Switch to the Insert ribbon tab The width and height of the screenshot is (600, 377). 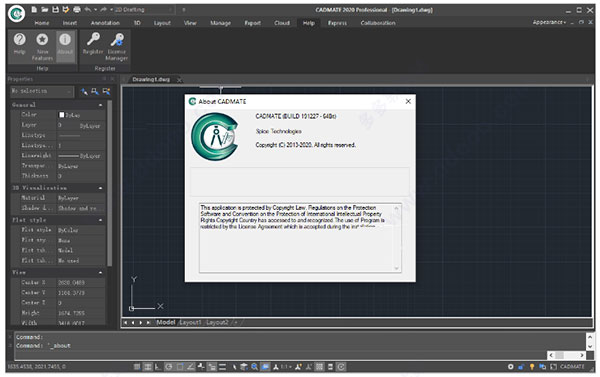tap(70, 23)
